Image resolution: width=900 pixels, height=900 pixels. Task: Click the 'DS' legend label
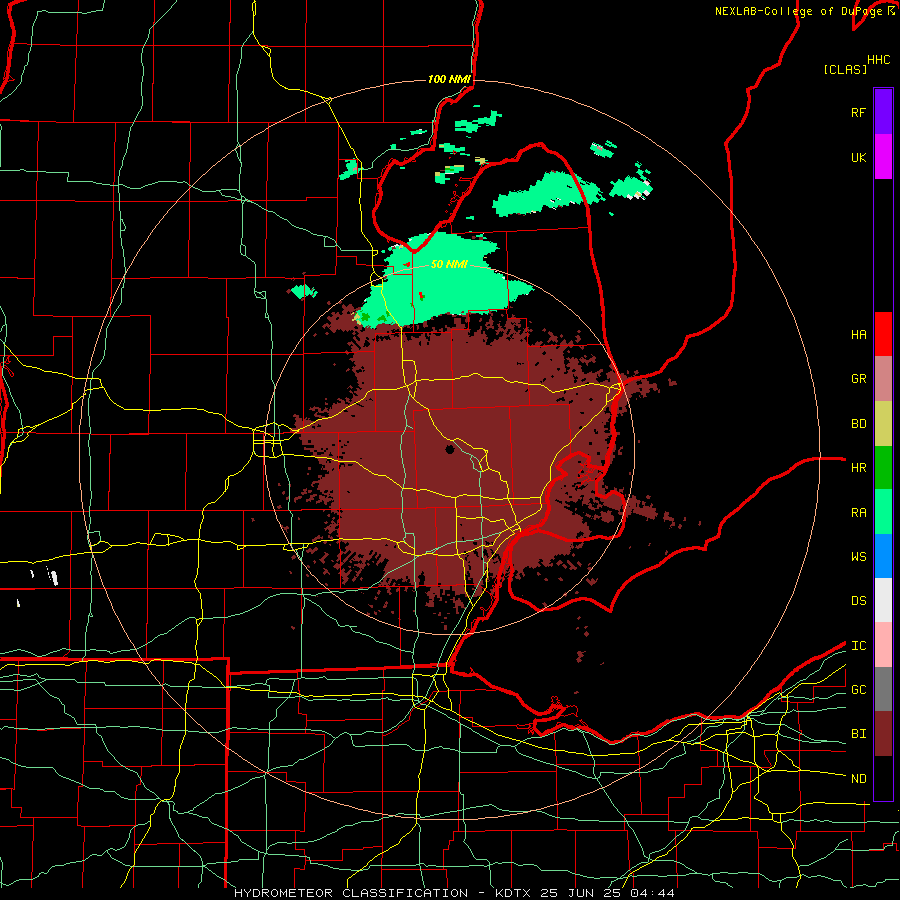click(858, 600)
